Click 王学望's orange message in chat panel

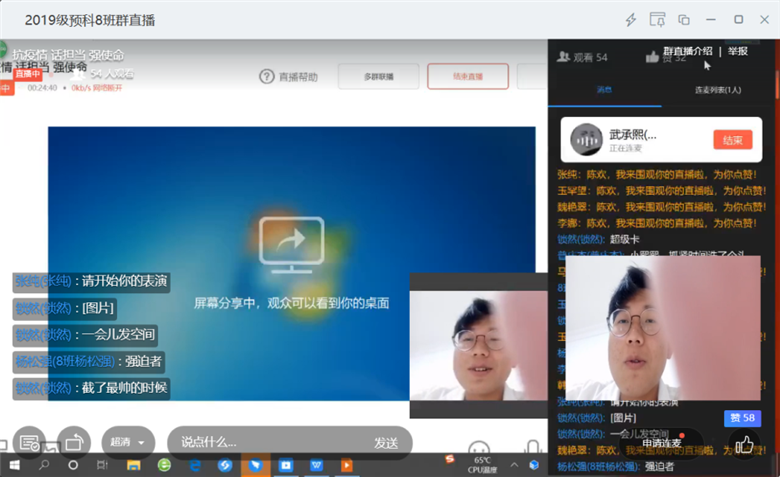(662, 191)
